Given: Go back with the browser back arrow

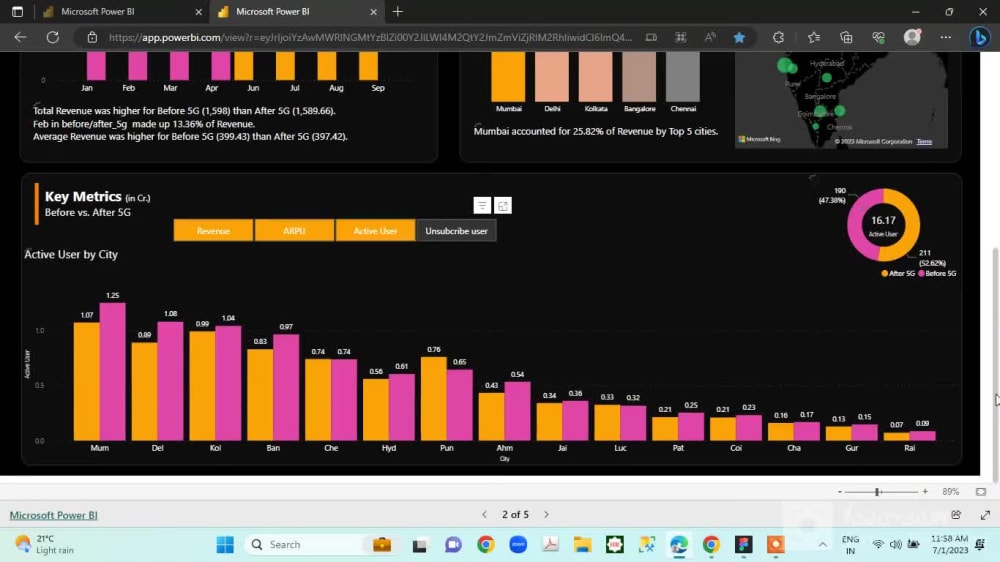Looking at the screenshot, I should tap(20, 37).
